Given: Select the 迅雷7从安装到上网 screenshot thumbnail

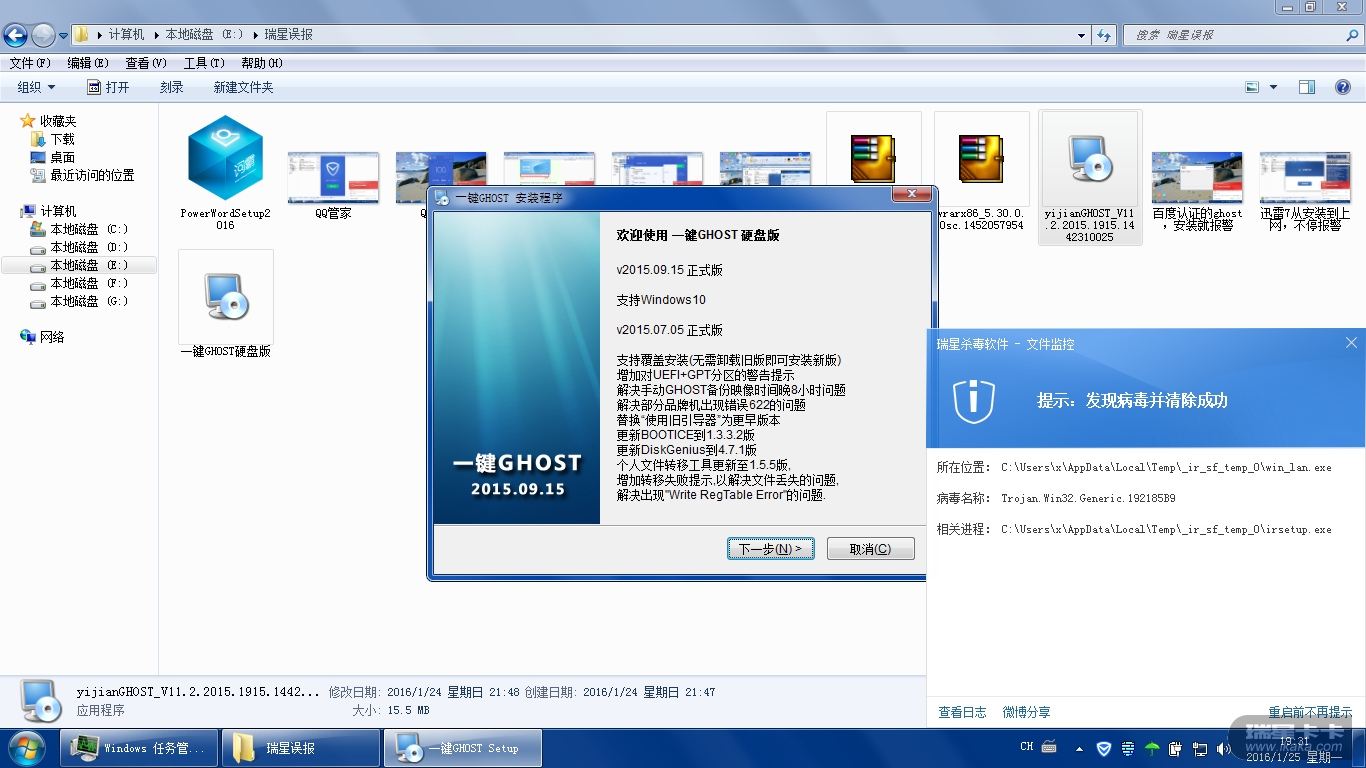Looking at the screenshot, I should (x=1305, y=191).
